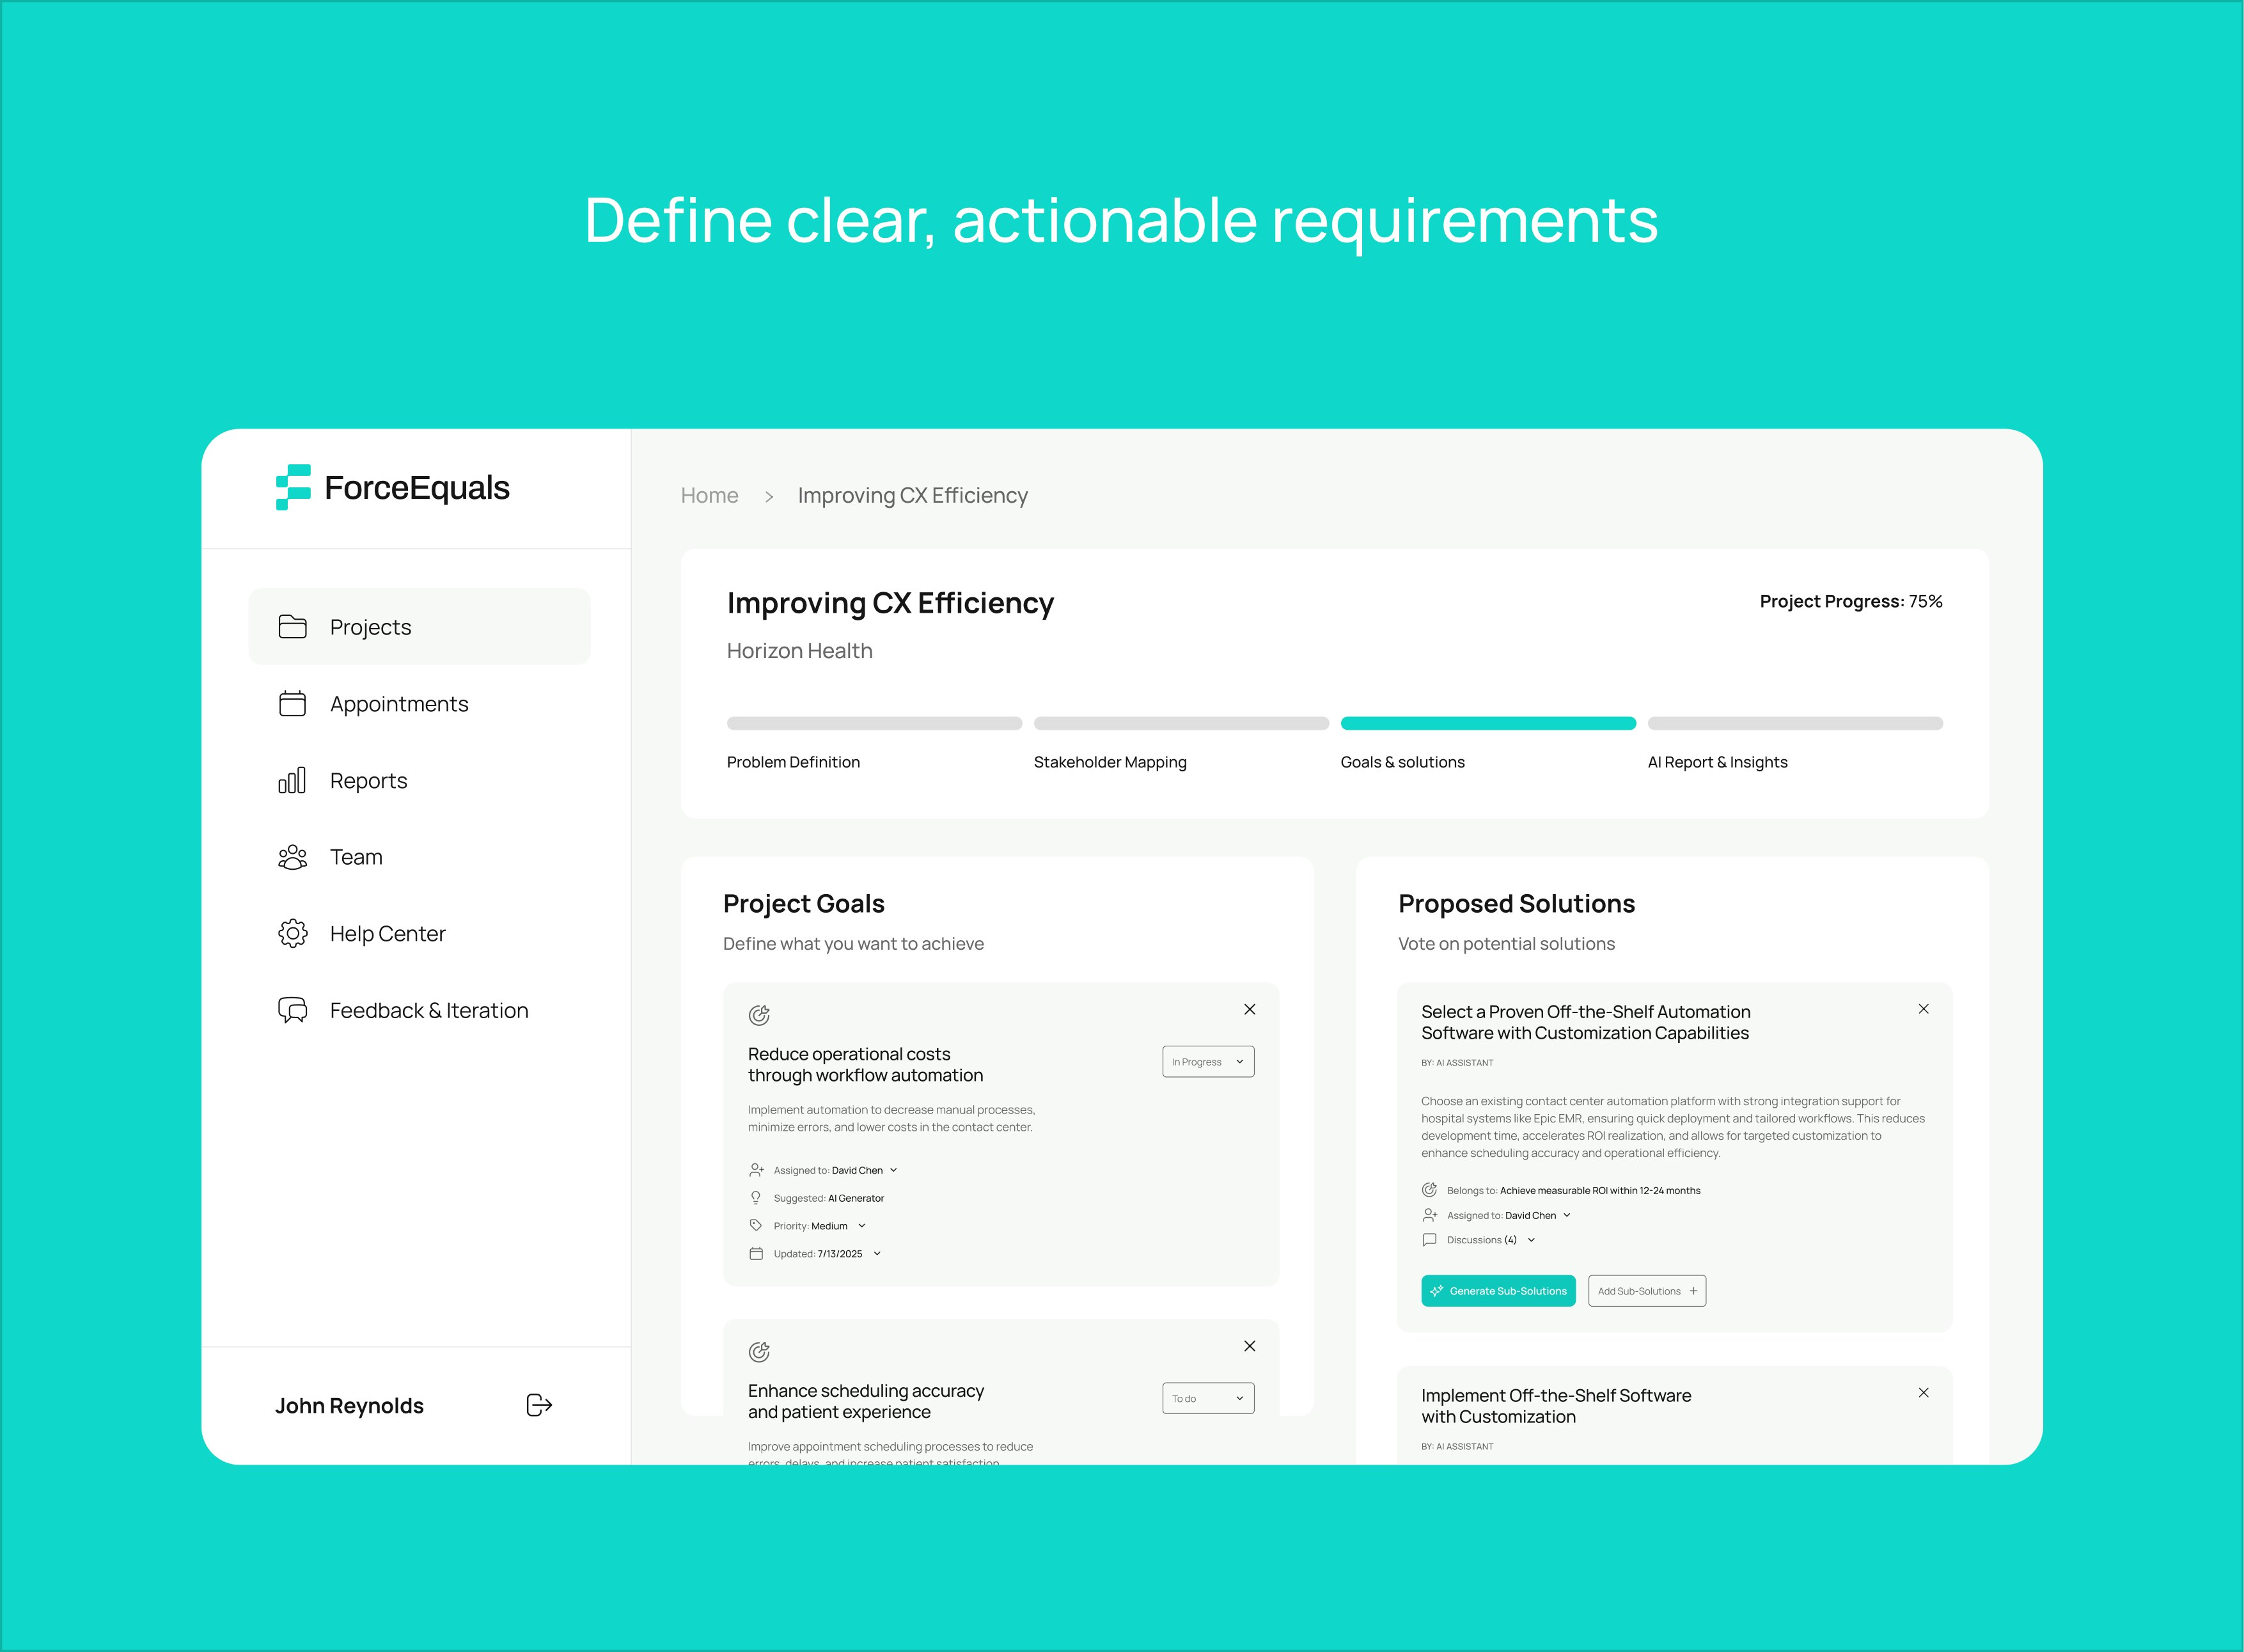2244x1652 pixels.
Task: Click the assignee icon in the Proposed Solutions card
Action: click(x=1429, y=1215)
